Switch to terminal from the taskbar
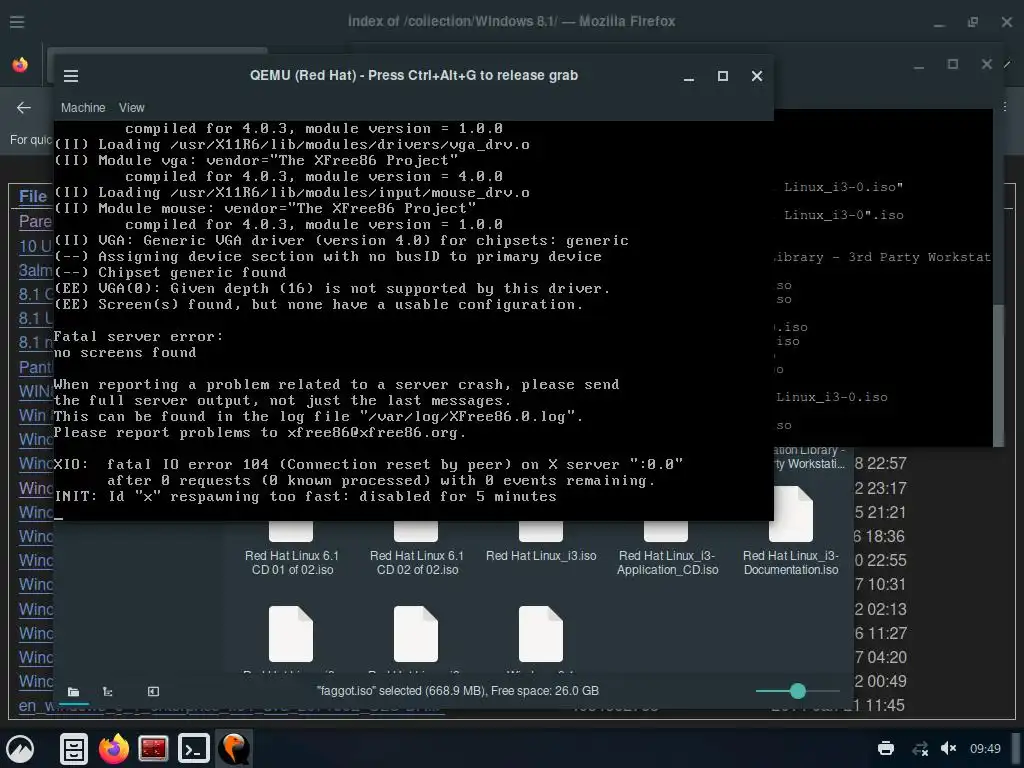The image size is (1024, 768). 194,748
